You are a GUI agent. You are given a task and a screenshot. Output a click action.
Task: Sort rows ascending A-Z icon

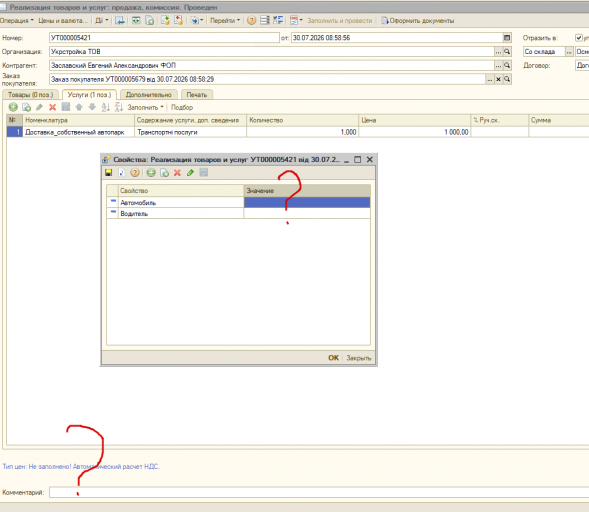point(106,107)
